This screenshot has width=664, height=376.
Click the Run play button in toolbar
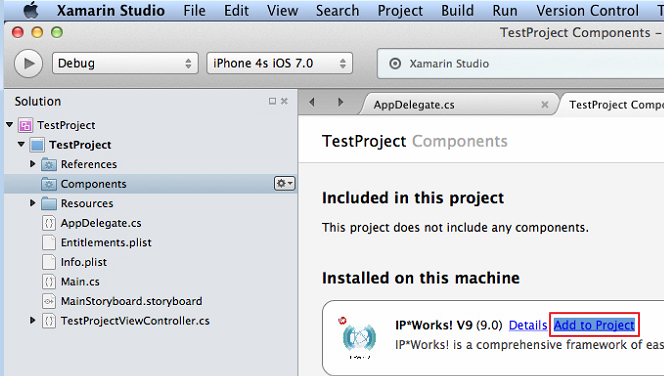tap(28, 64)
